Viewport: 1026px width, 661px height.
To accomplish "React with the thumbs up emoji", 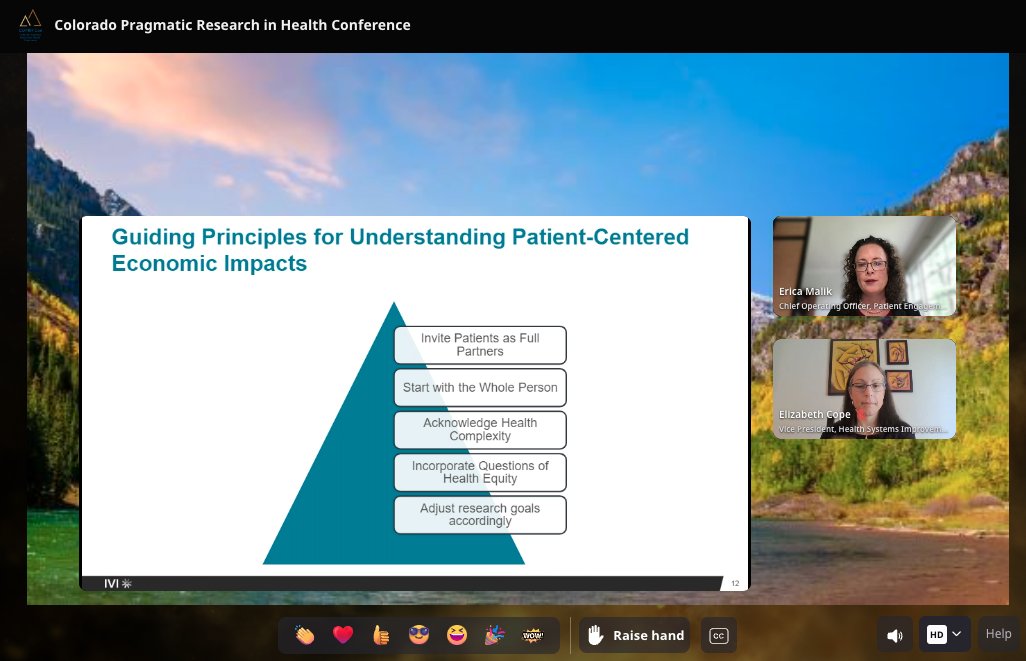I will (x=380, y=634).
